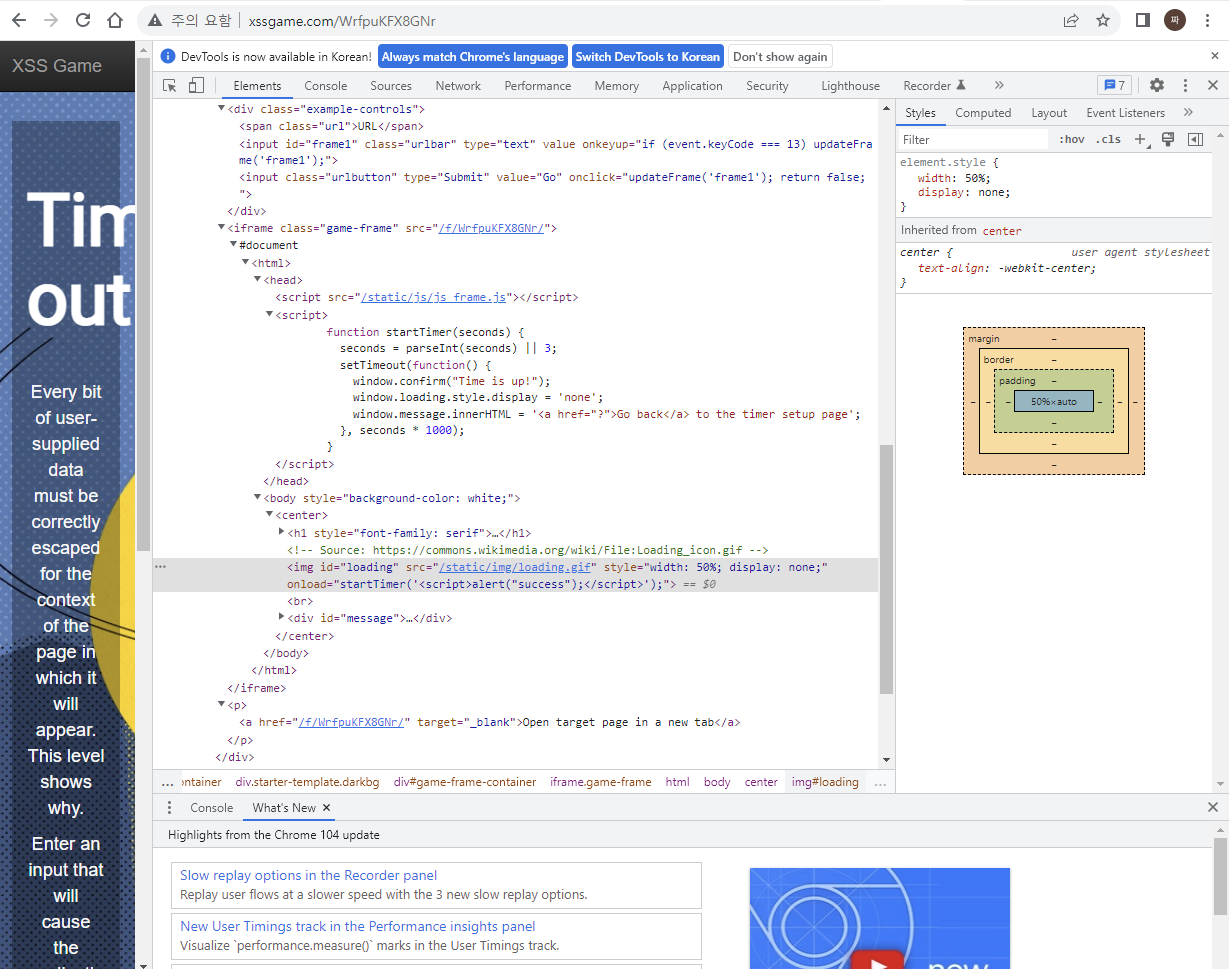Open DevTools three-dot customize menu

(x=1185, y=86)
